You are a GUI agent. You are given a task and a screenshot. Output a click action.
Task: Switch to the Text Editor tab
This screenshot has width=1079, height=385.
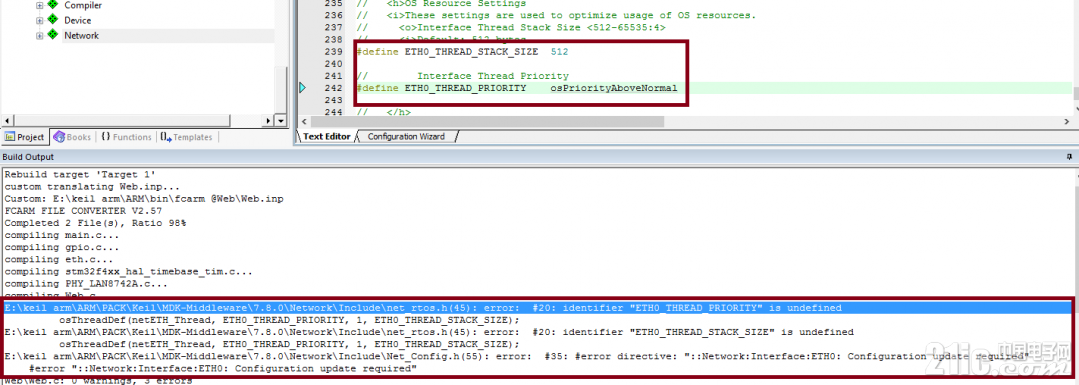(327, 136)
